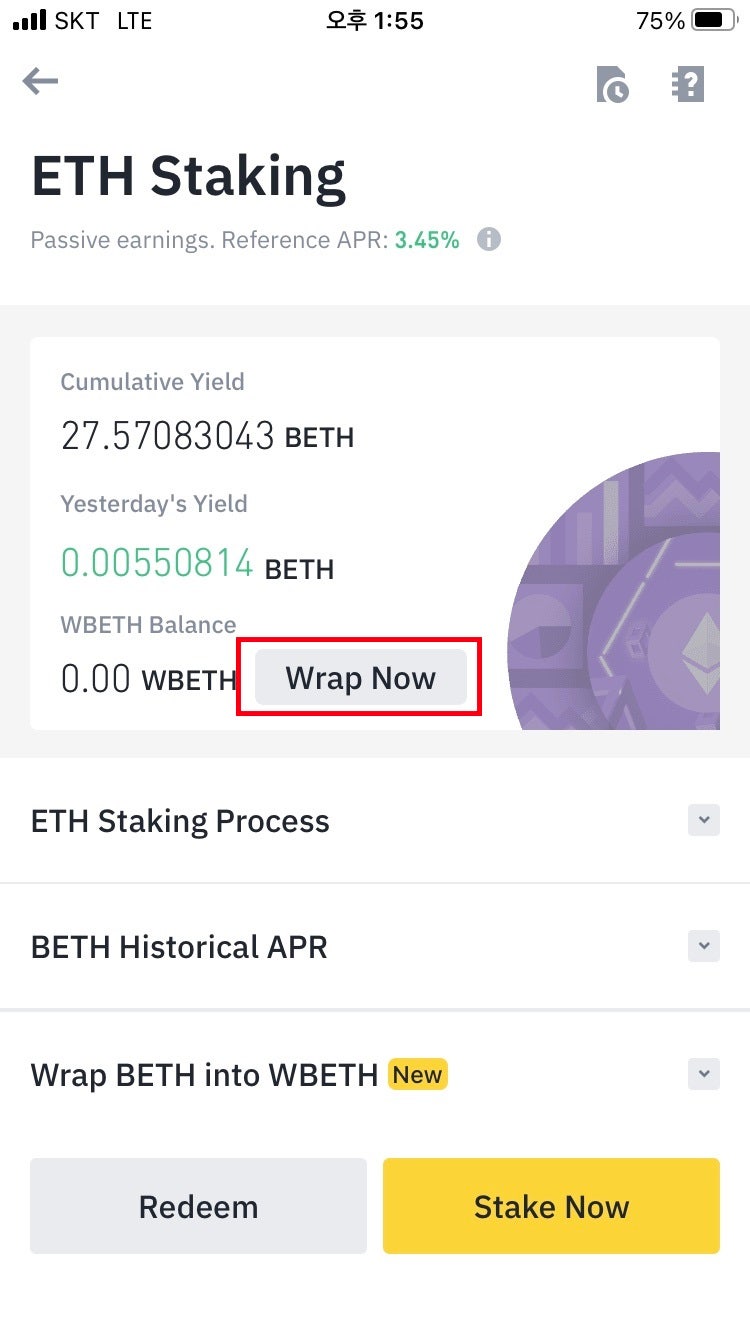Tap the cellular signal bars icon

[x=29, y=20]
